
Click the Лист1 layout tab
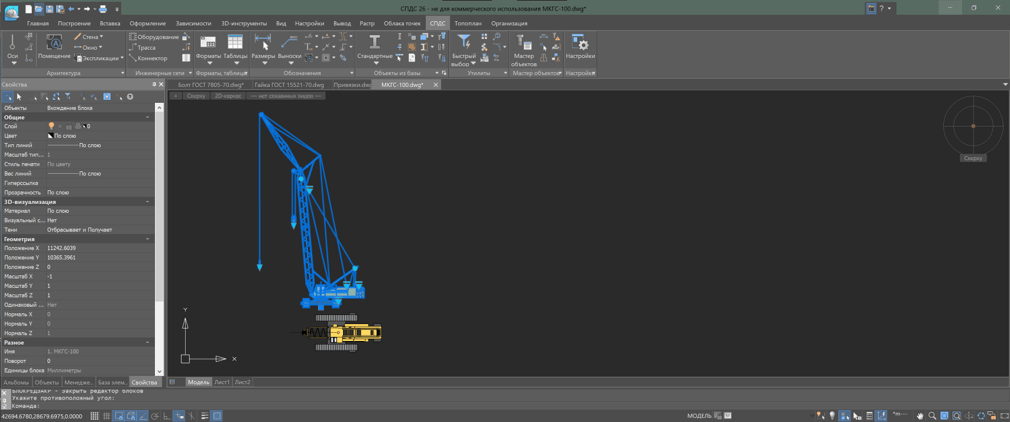coord(222,382)
